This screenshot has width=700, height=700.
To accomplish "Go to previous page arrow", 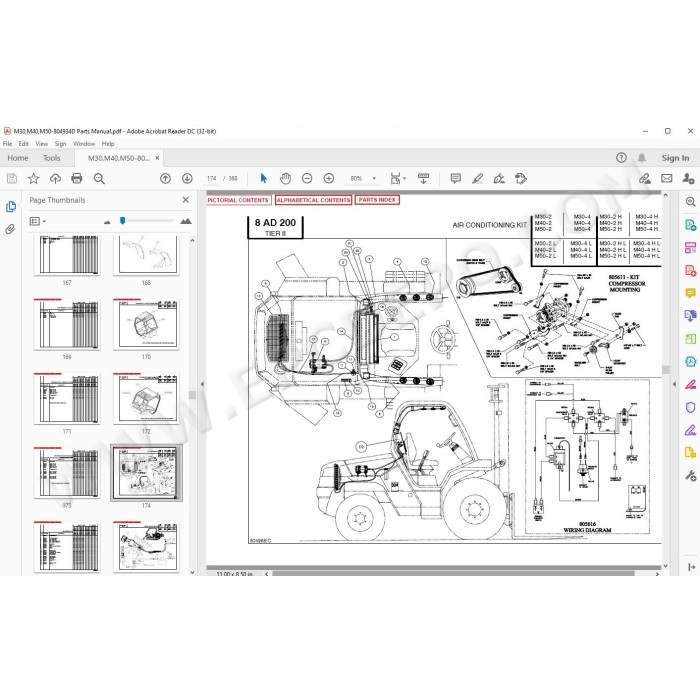I will 165,179.
